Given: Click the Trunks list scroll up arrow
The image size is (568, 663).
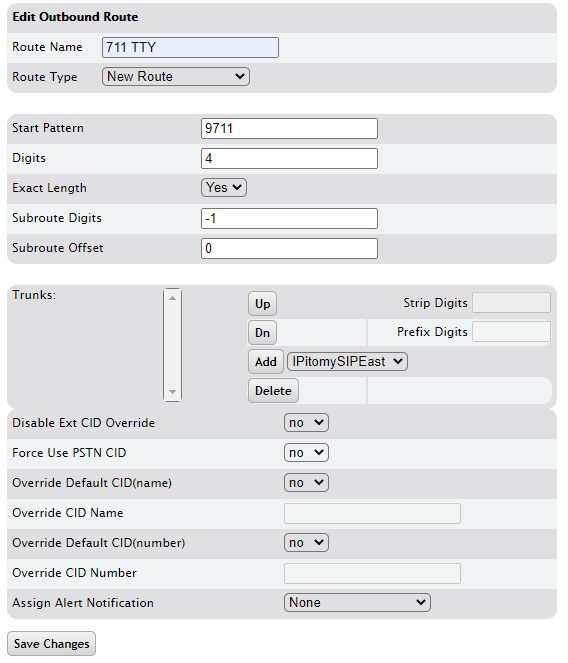Looking at the screenshot, I should pos(172,298).
